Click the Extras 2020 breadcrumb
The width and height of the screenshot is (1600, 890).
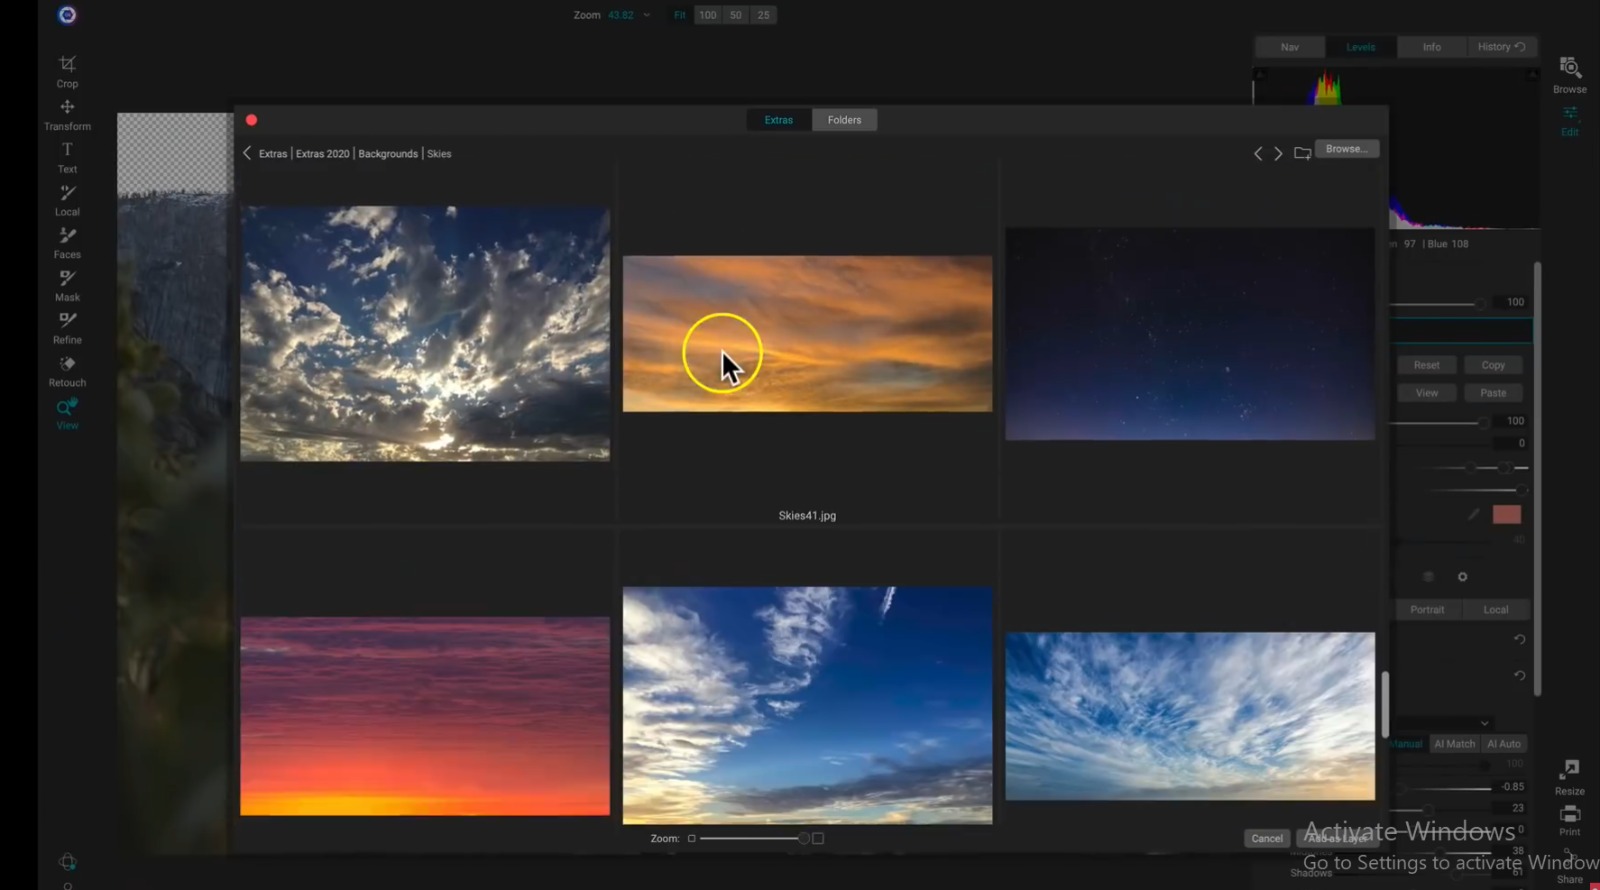tap(323, 154)
